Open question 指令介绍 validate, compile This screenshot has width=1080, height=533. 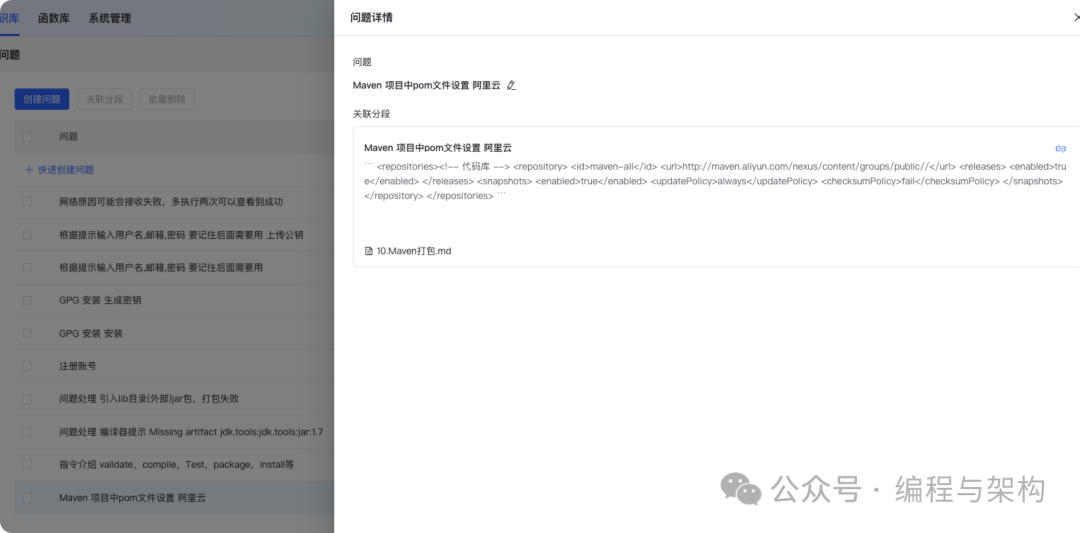[x=176, y=465]
